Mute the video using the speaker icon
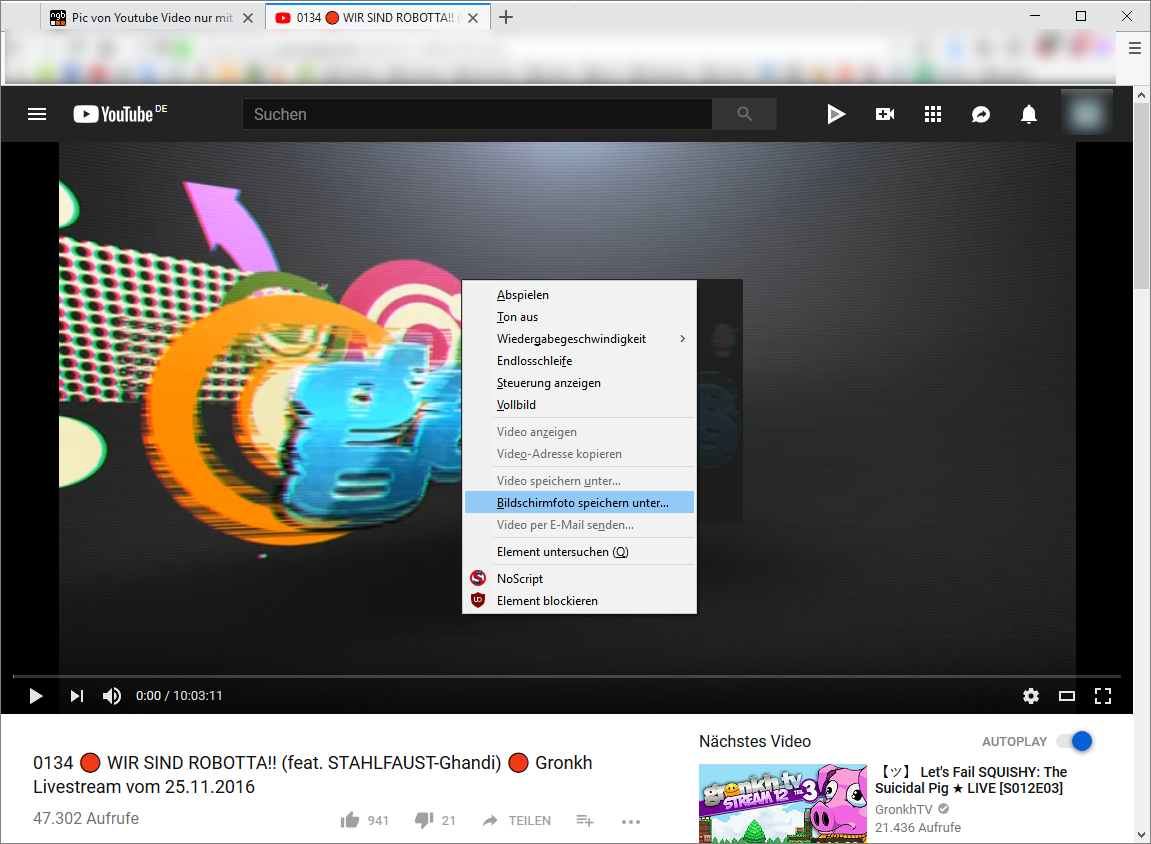 [112, 696]
